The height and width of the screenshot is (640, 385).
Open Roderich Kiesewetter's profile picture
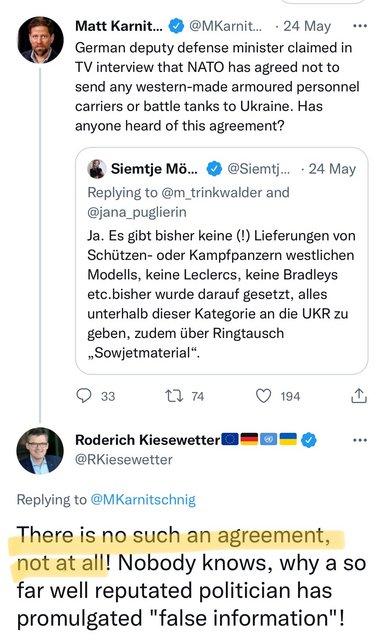tap(40, 451)
